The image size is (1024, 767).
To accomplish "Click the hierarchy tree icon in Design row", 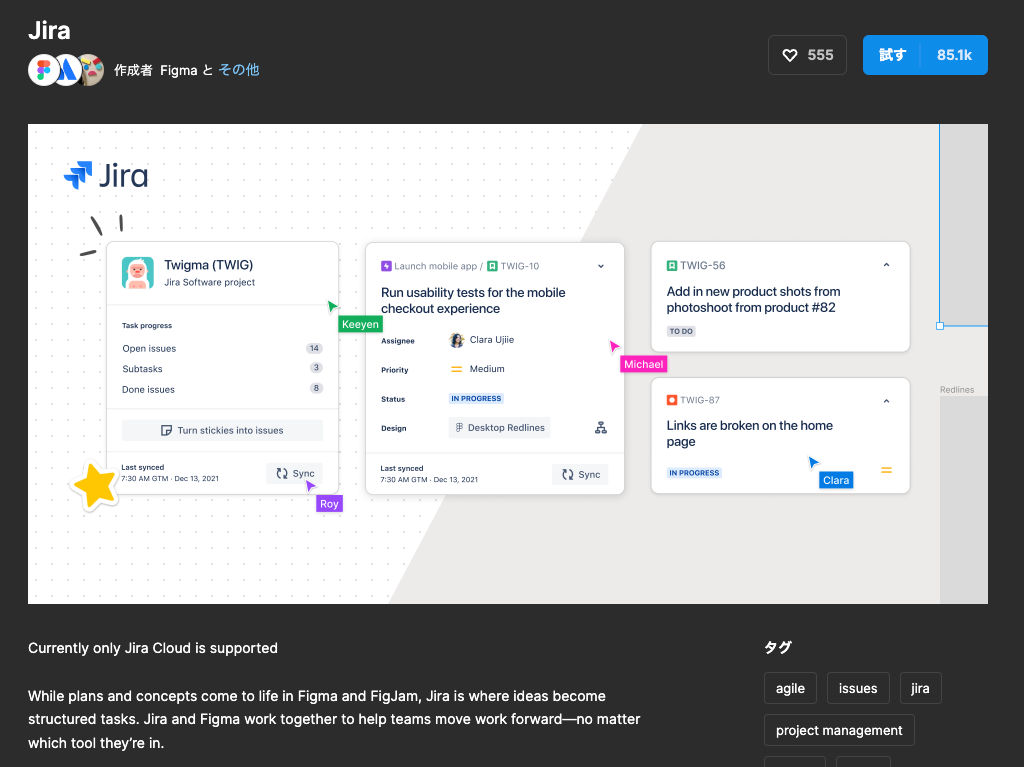I will tap(601, 428).
